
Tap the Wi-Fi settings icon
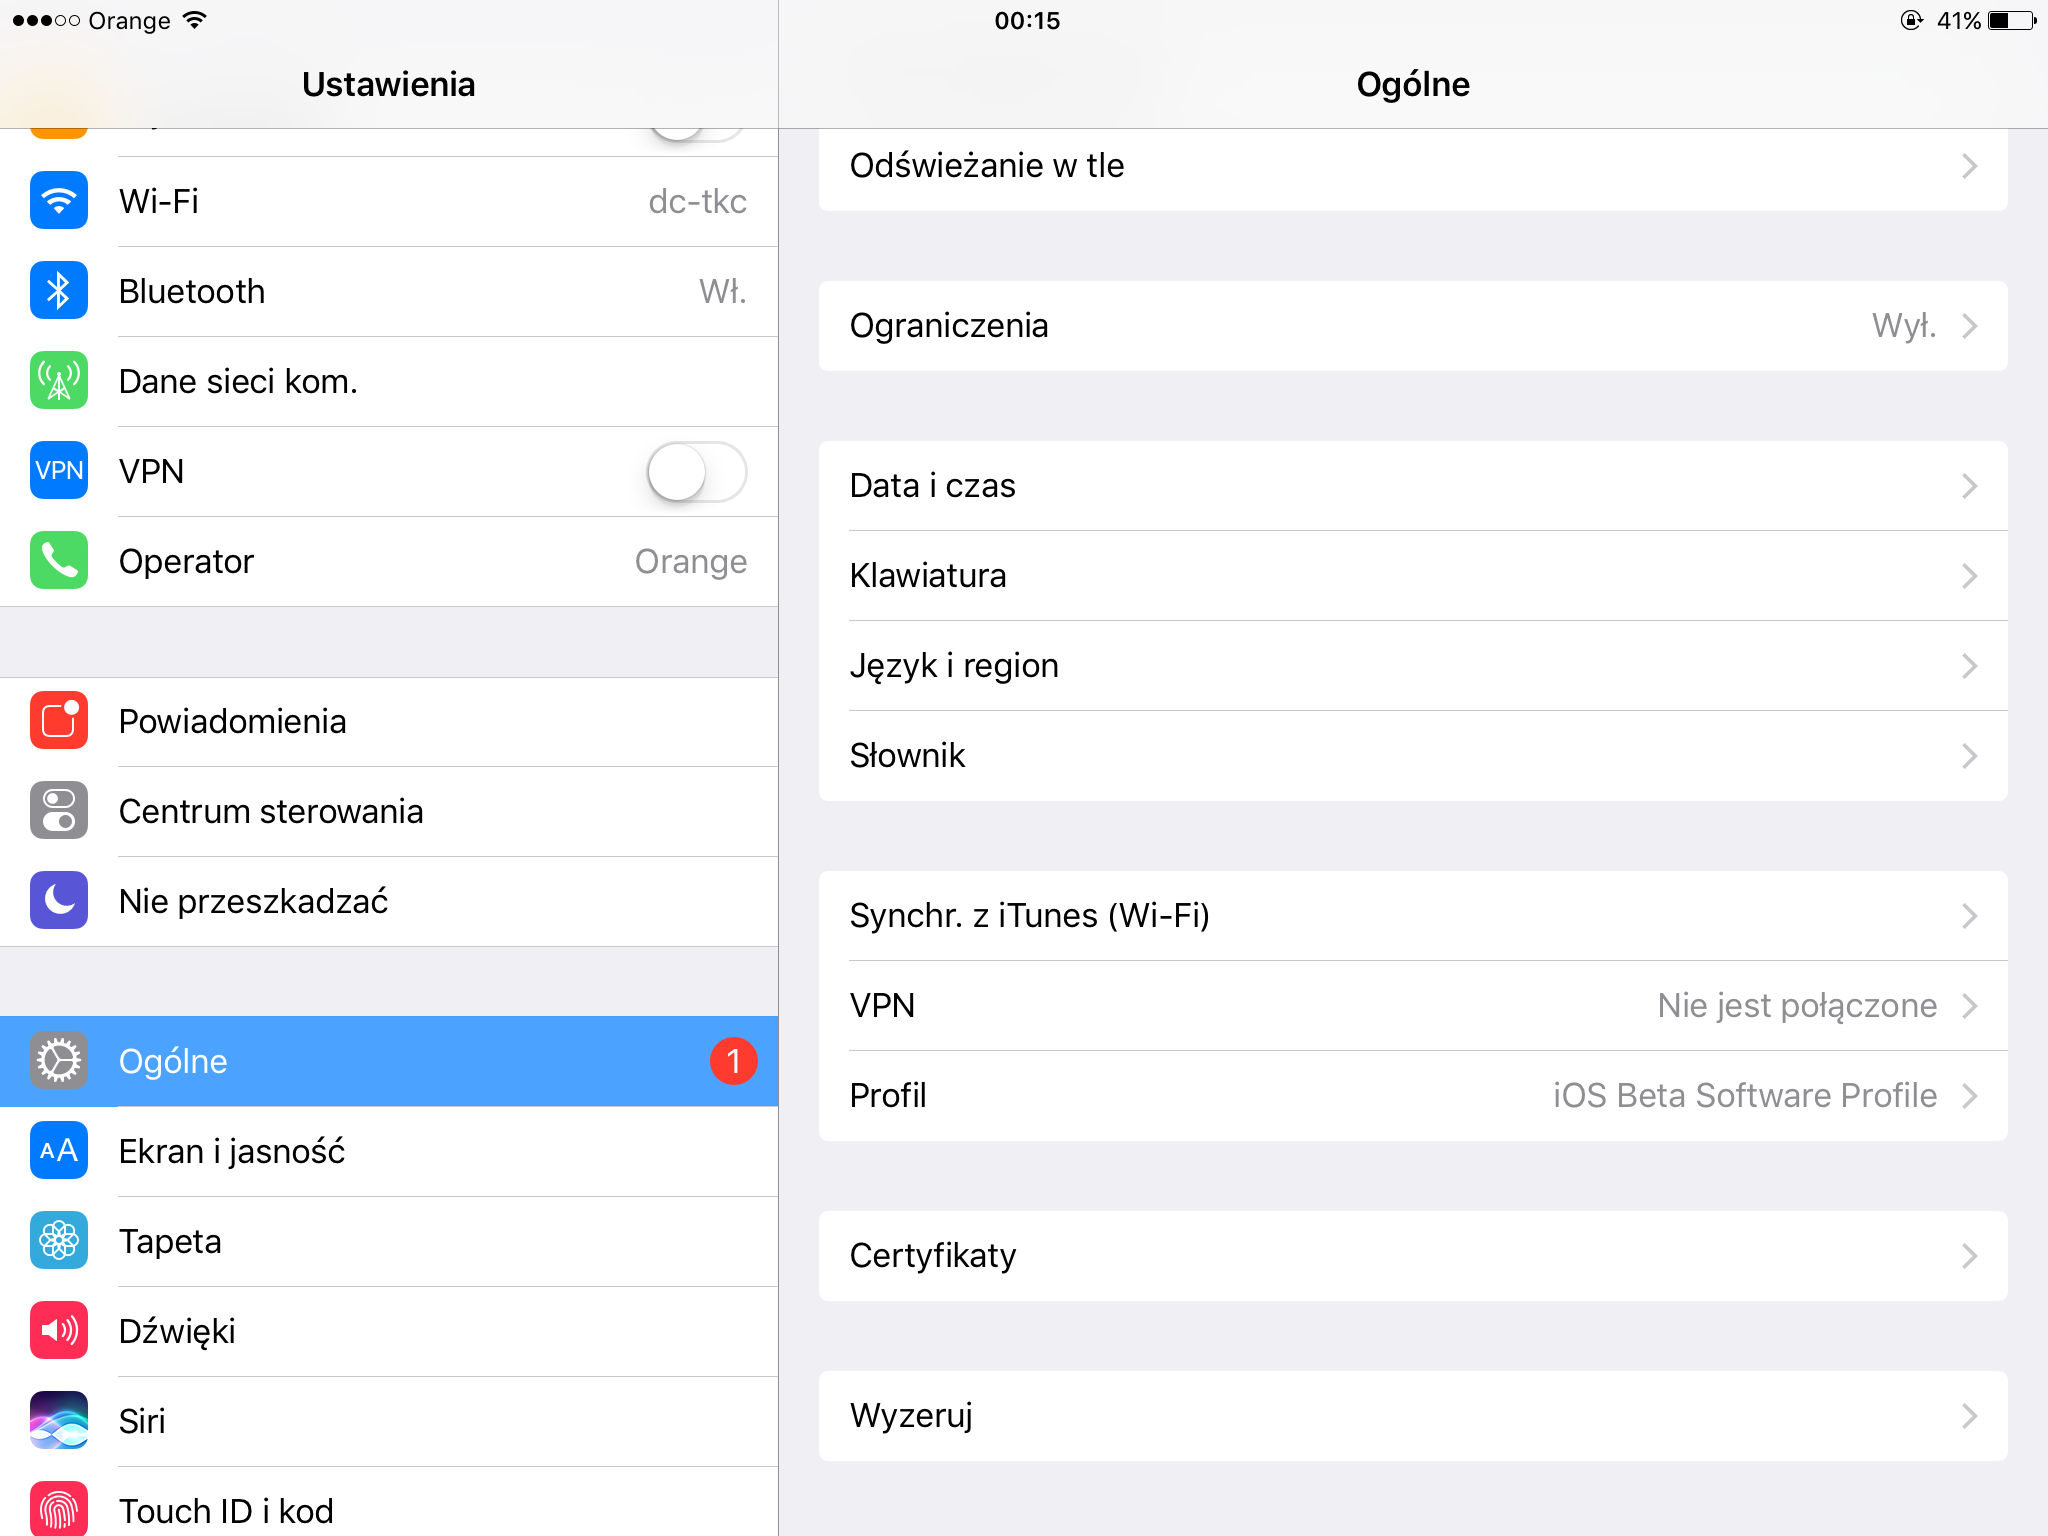[59, 201]
